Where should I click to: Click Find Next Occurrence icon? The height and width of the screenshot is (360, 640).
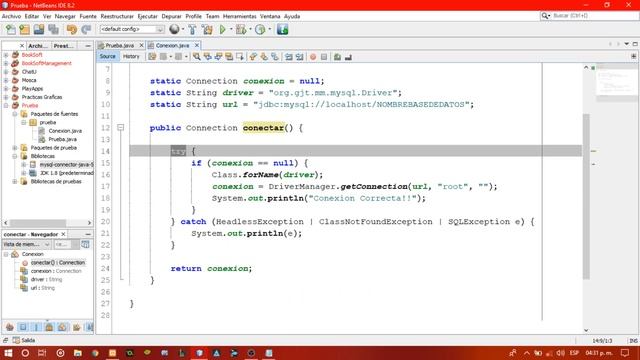tap(218, 57)
